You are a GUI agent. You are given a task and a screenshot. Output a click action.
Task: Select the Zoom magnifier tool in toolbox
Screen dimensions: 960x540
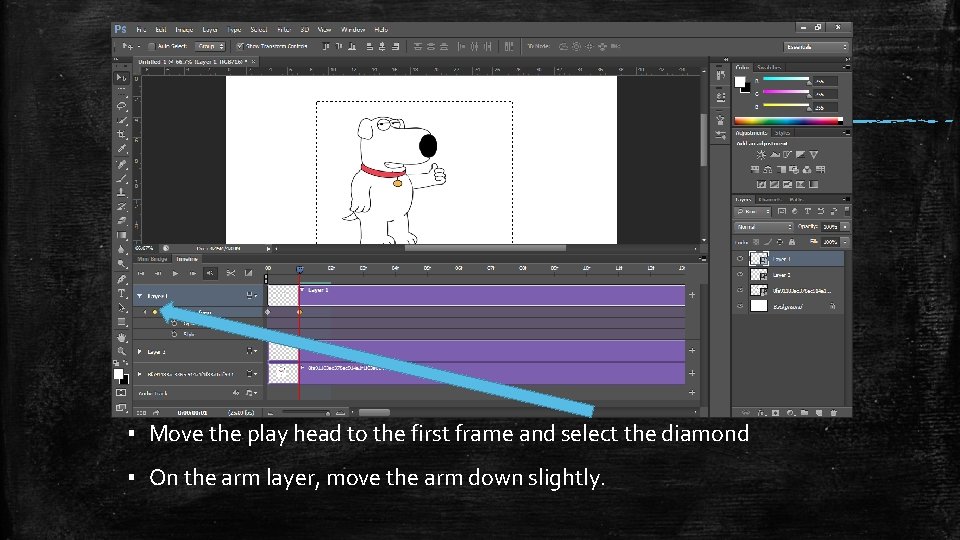[121, 351]
